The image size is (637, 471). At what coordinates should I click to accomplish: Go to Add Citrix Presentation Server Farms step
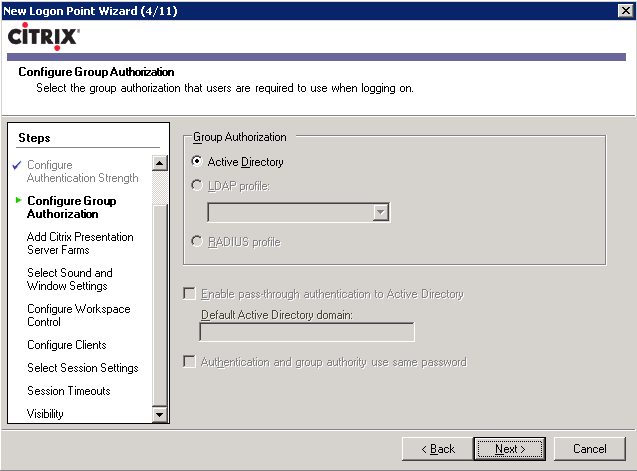tap(80, 243)
